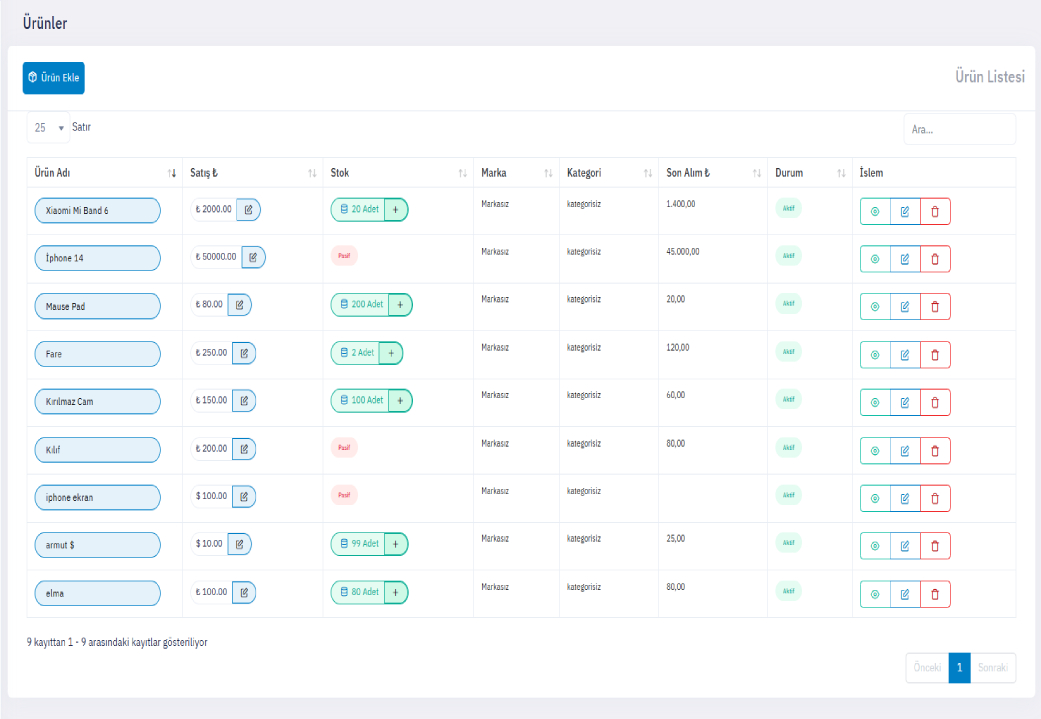Click the Ürün Ekle button
Screen dimensions: 1041x719
(x=54, y=78)
